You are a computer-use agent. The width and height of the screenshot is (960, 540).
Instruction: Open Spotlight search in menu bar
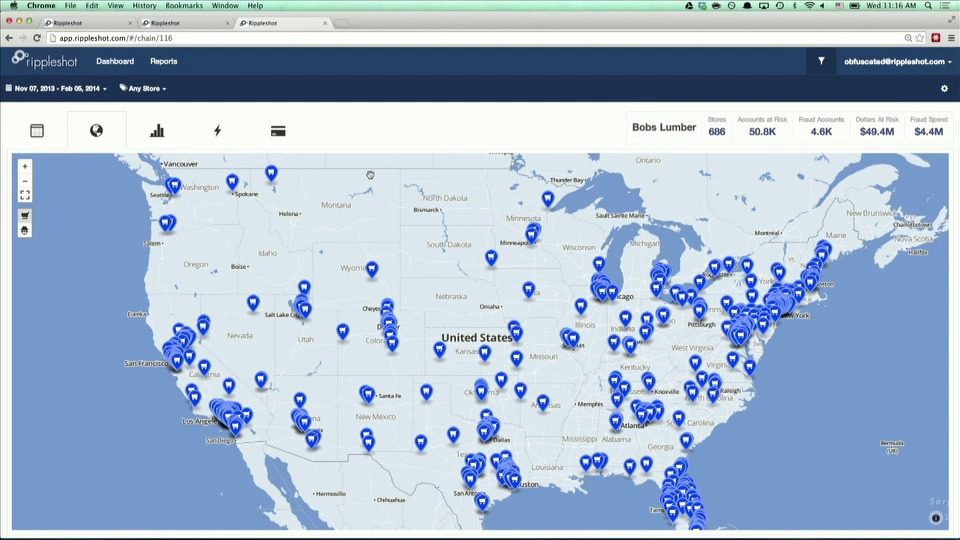point(928,6)
